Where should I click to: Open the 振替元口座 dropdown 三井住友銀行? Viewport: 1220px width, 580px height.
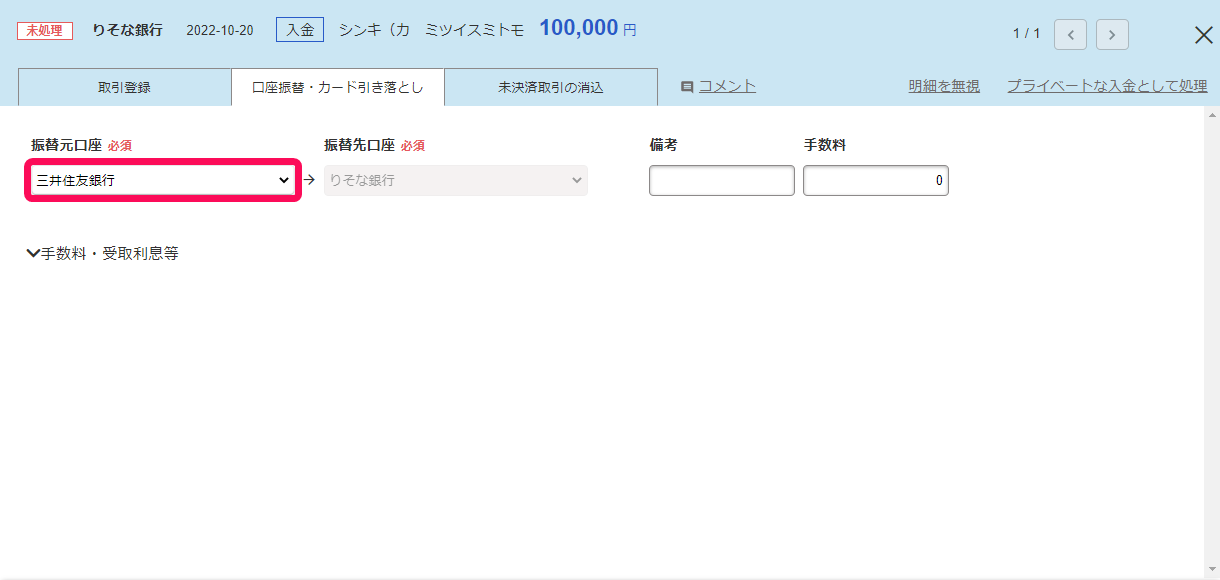163,180
